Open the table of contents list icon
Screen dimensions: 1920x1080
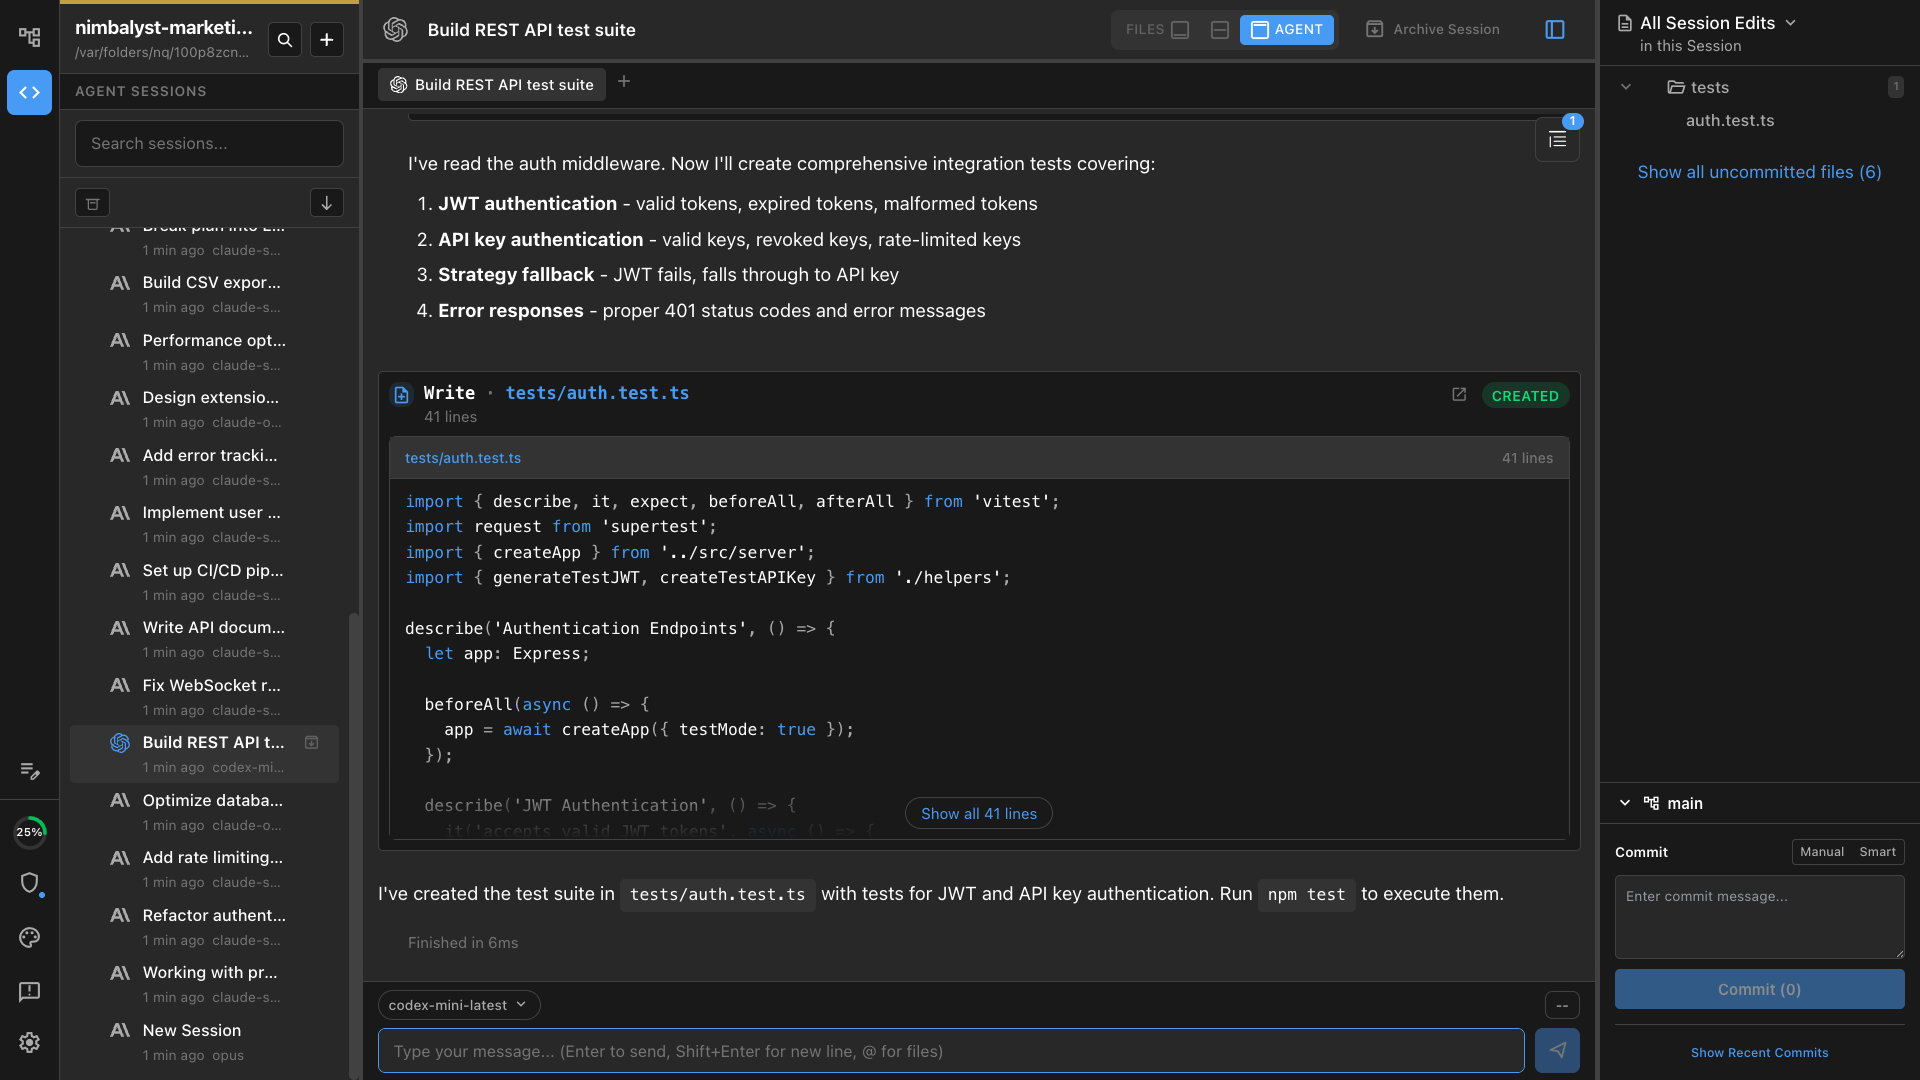pyautogui.click(x=1557, y=140)
